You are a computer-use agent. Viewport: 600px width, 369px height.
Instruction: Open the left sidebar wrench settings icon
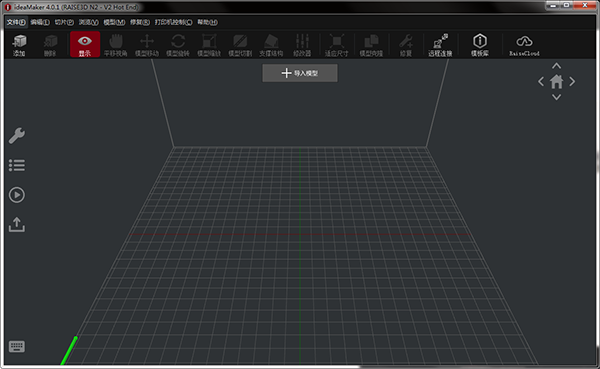click(17, 136)
